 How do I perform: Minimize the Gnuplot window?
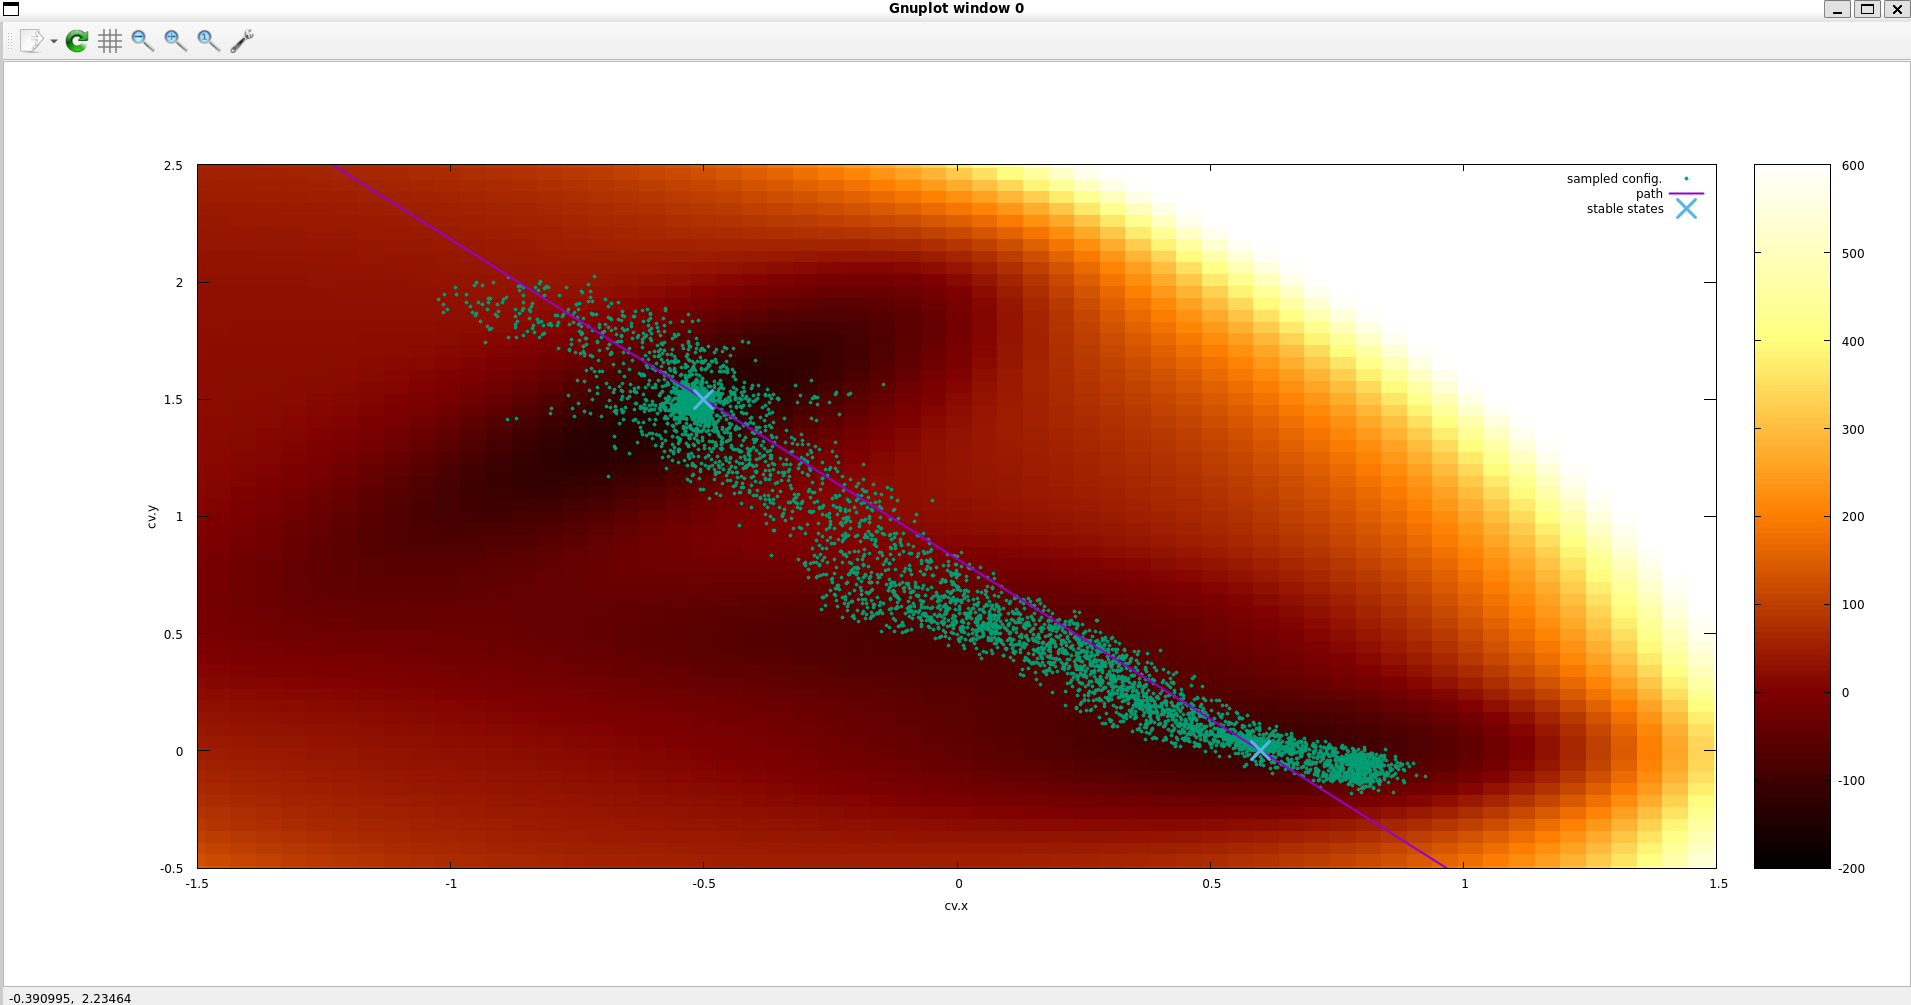pyautogui.click(x=1837, y=9)
